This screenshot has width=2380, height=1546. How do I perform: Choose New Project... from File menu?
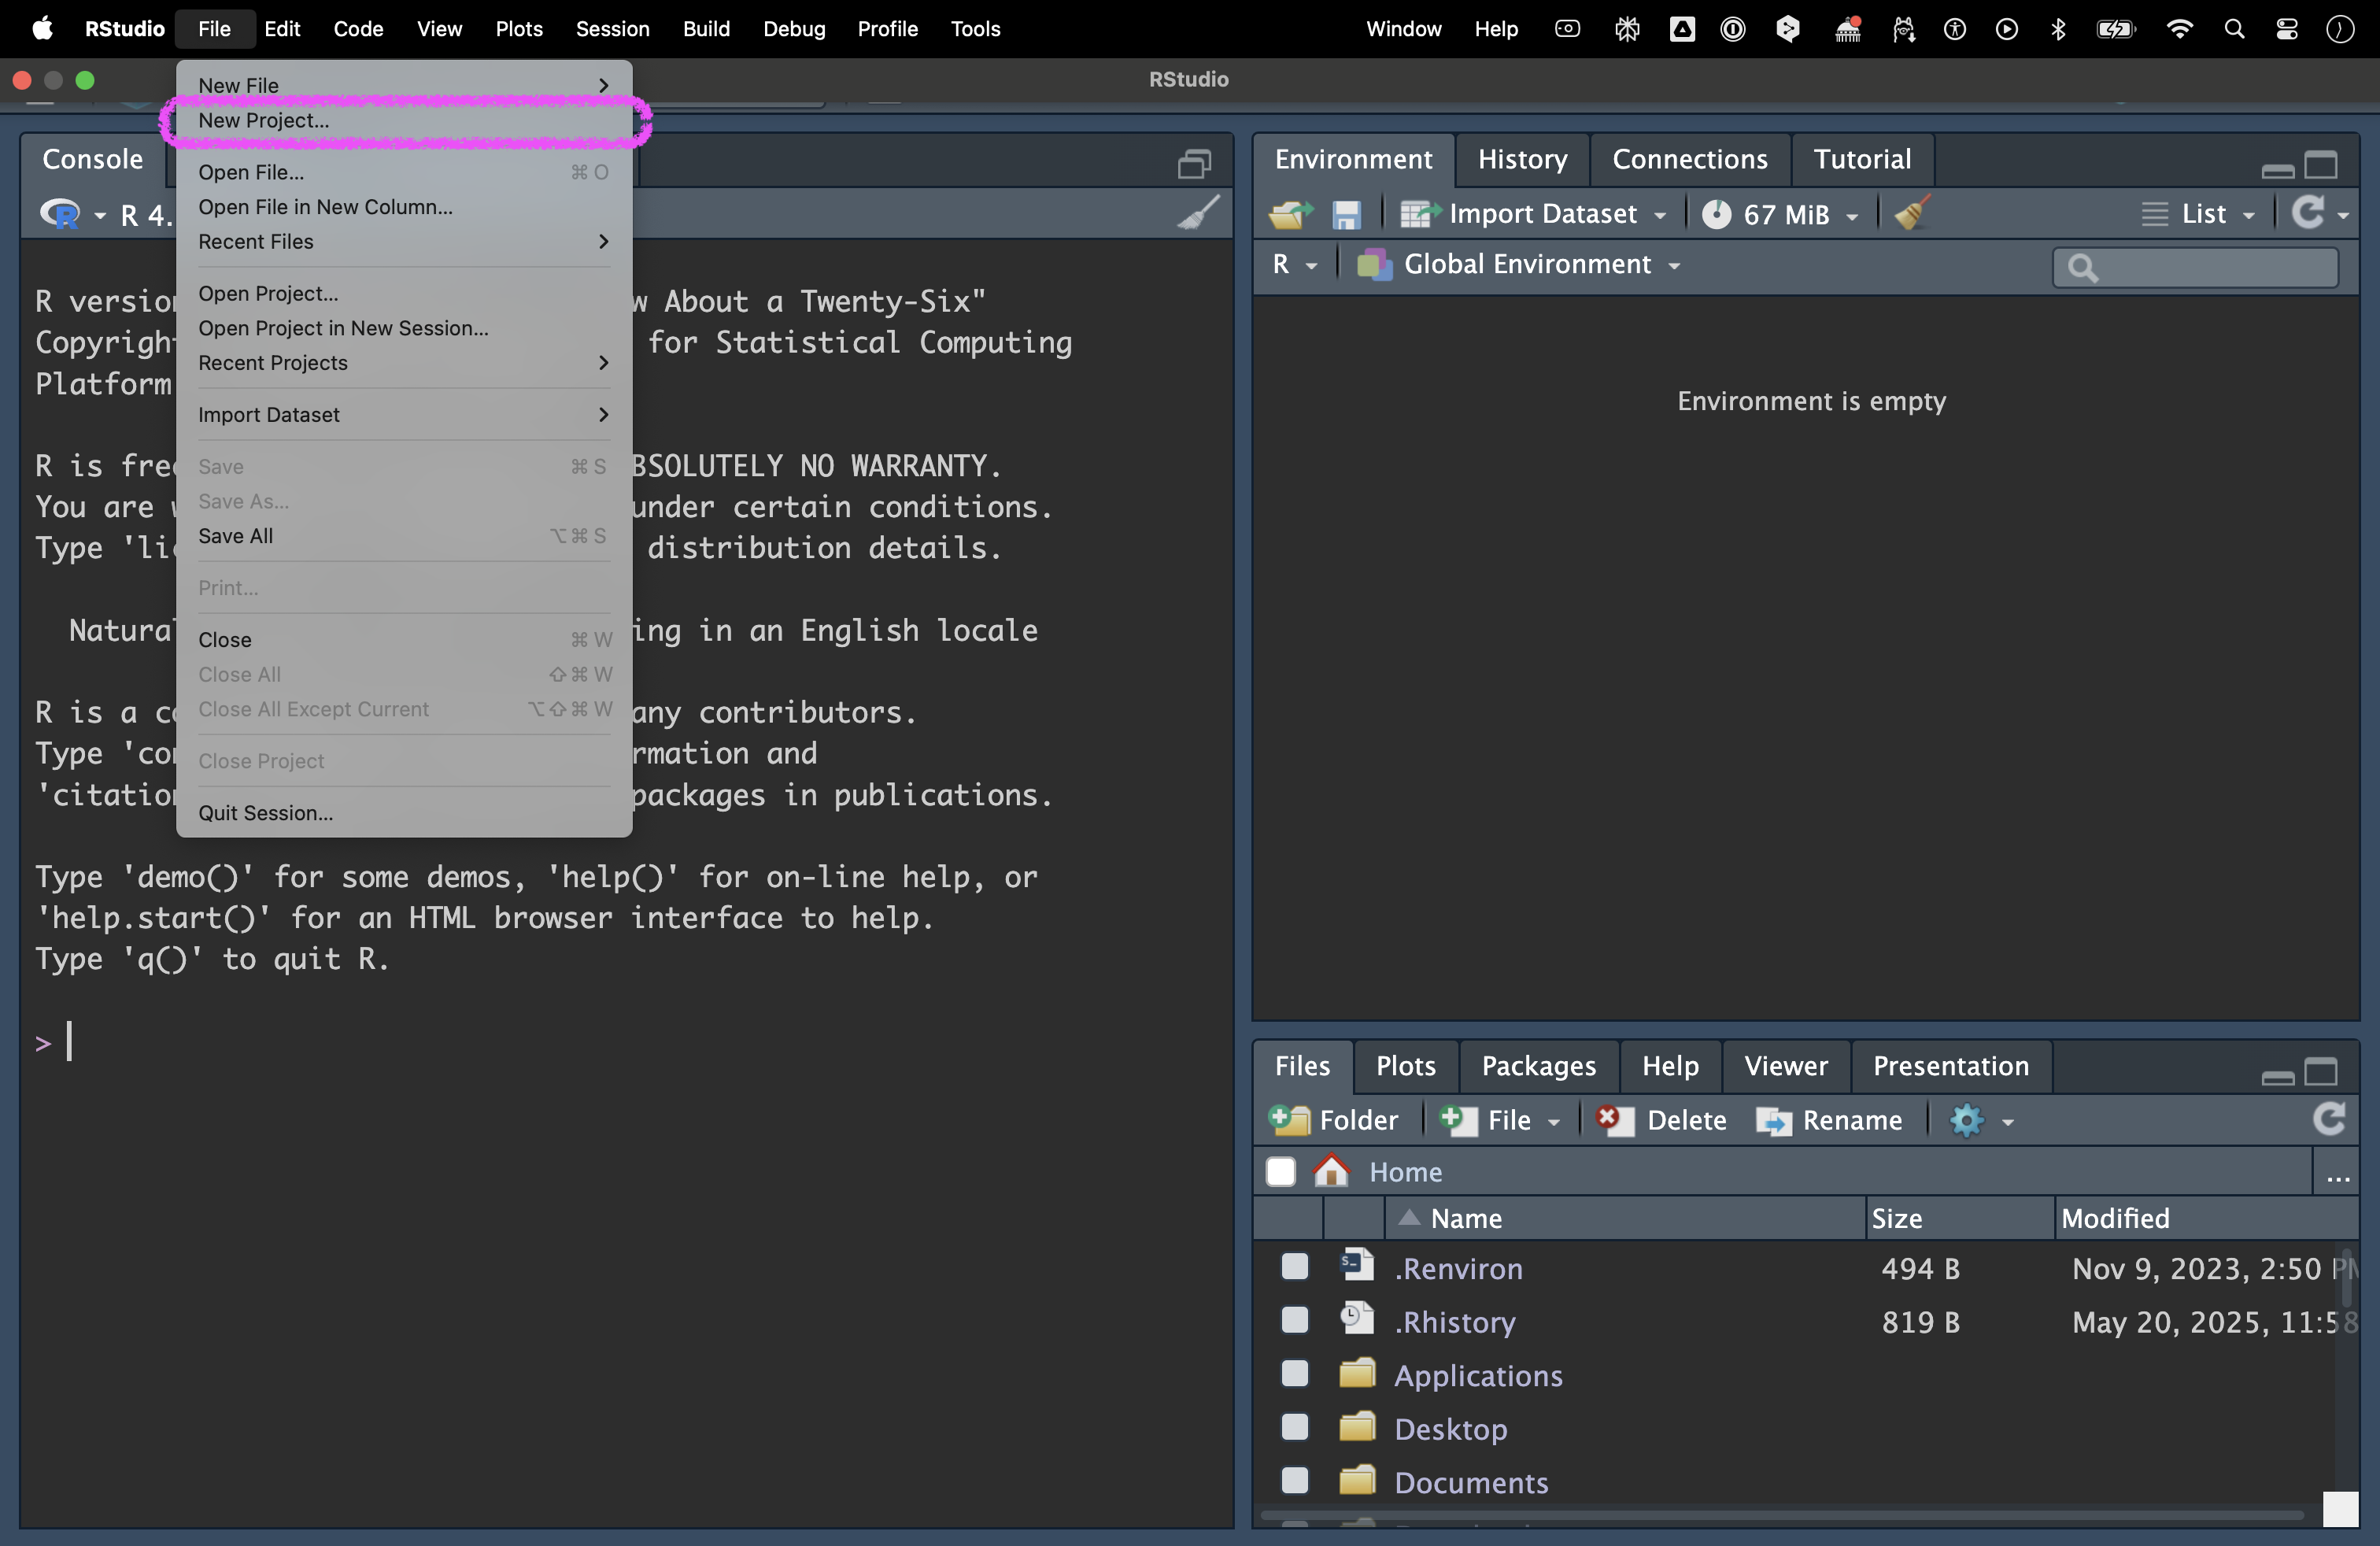[x=404, y=120]
